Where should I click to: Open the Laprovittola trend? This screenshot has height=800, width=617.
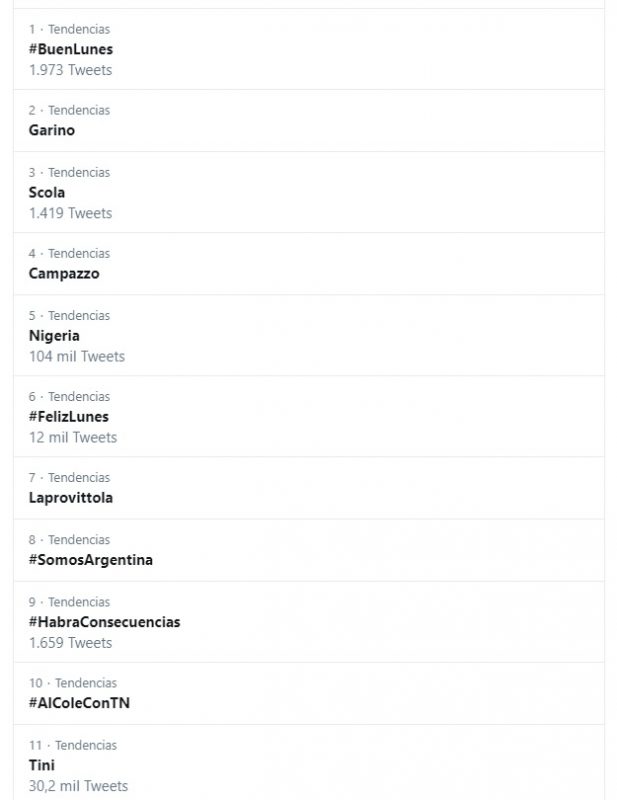(x=70, y=497)
